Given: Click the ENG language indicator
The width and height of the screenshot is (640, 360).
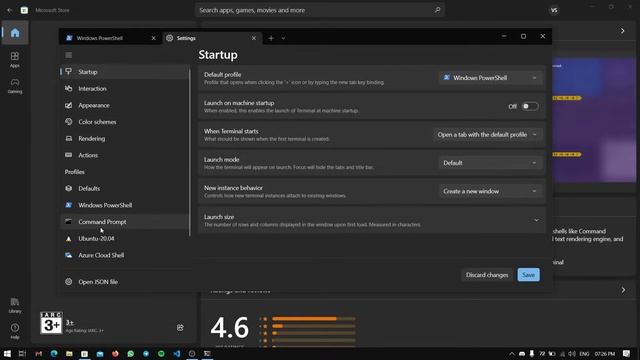Looking at the screenshot, I should pos(584,353).
